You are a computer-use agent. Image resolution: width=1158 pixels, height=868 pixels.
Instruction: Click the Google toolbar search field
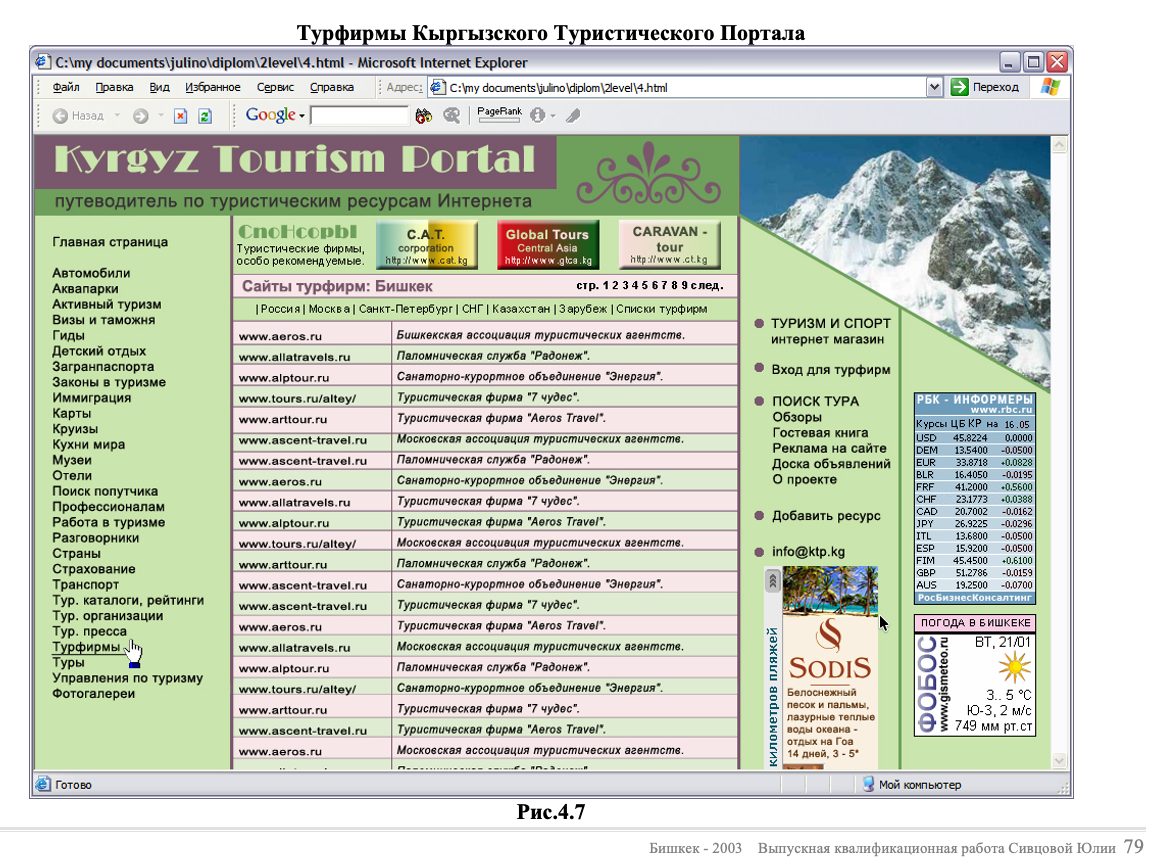tap(359, 116)
